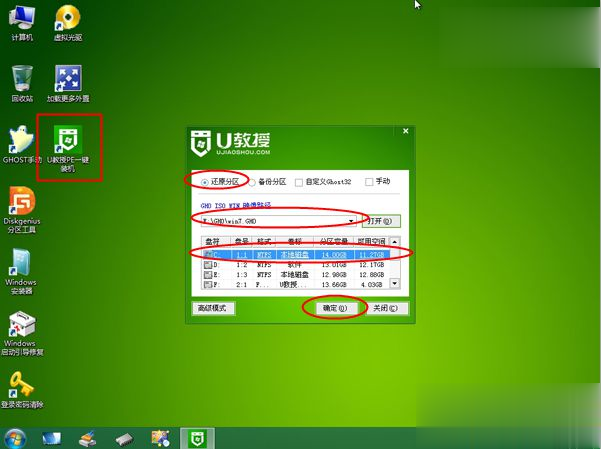Launch U教授PE一键装机 desktop shortcut
Screen dimensions: 601x449
point(68,149)
